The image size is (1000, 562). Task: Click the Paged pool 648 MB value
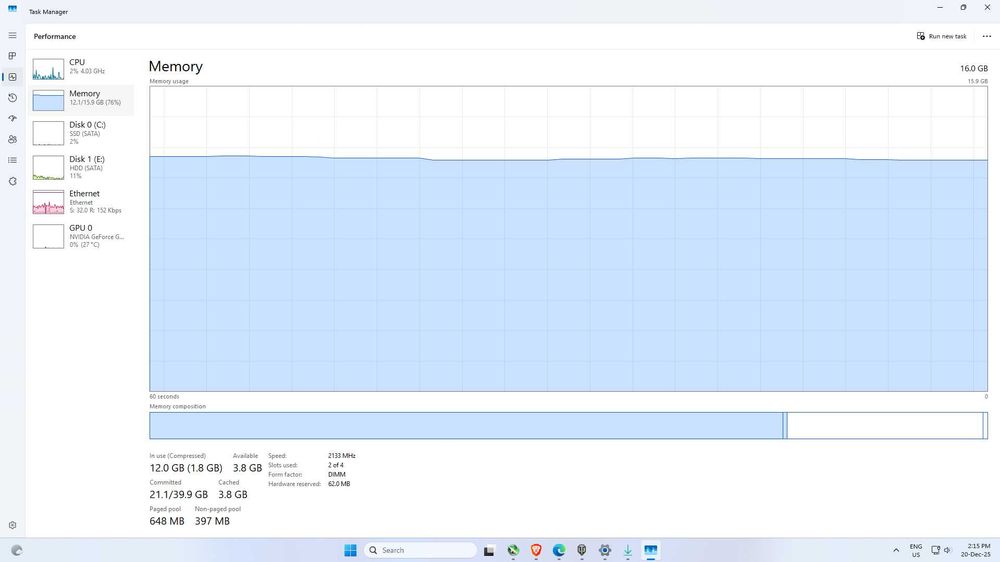166,521
